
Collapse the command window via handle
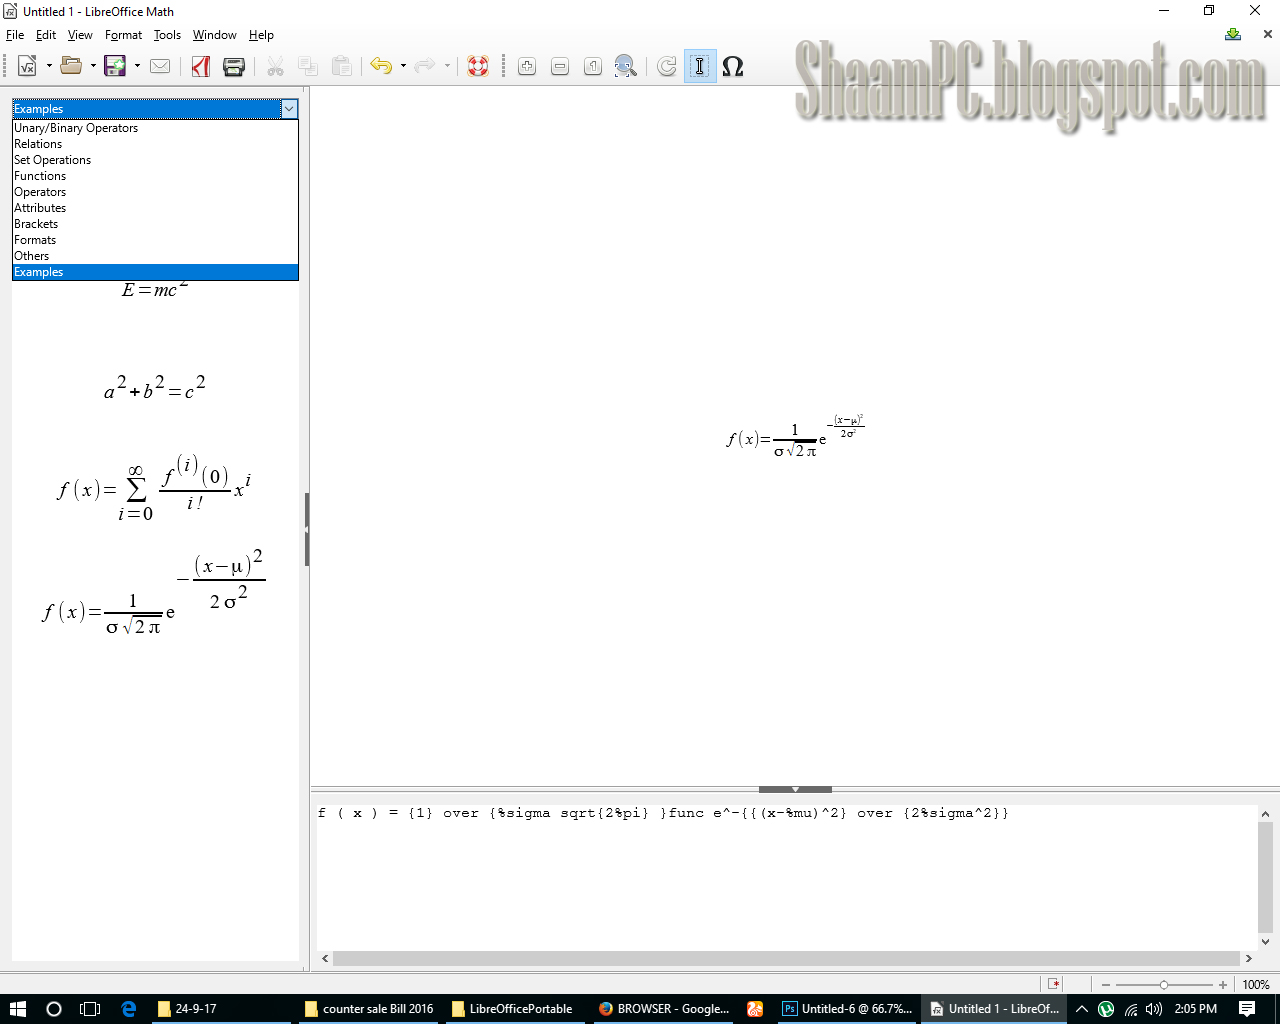coord(795,789)
